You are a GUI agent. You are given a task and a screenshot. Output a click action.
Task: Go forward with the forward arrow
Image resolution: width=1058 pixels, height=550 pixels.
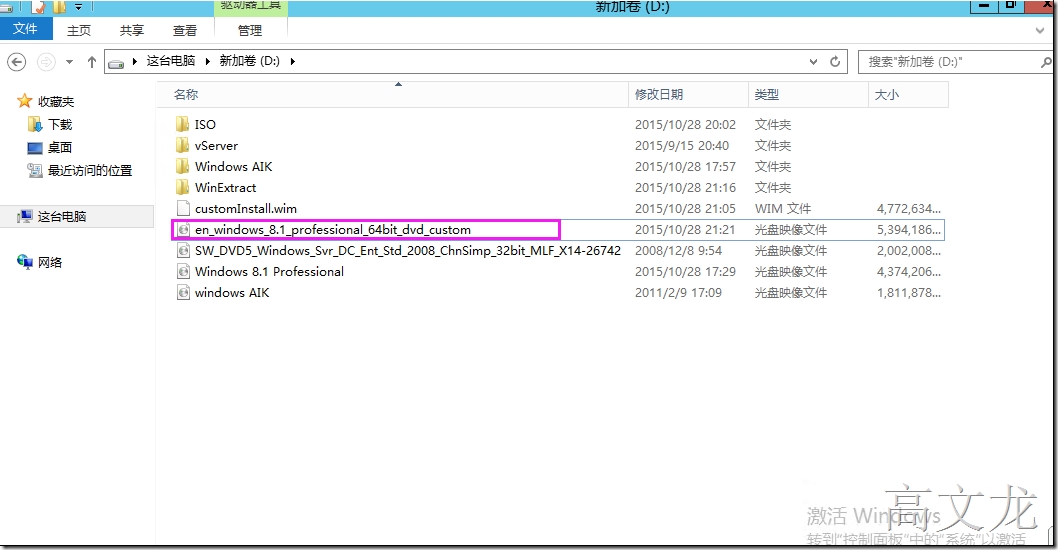click(x=46, y=62)
